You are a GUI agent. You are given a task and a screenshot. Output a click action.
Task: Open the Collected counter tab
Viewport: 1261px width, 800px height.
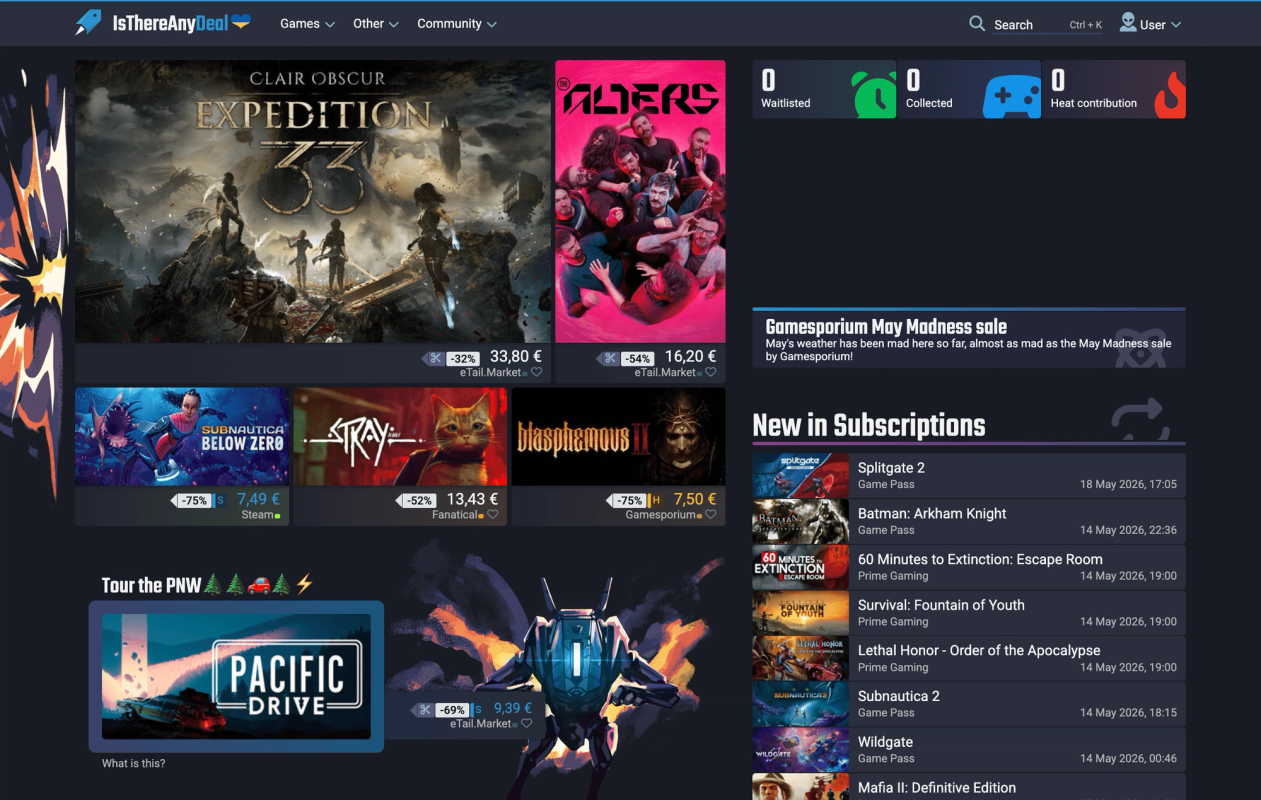click(969, 89)
